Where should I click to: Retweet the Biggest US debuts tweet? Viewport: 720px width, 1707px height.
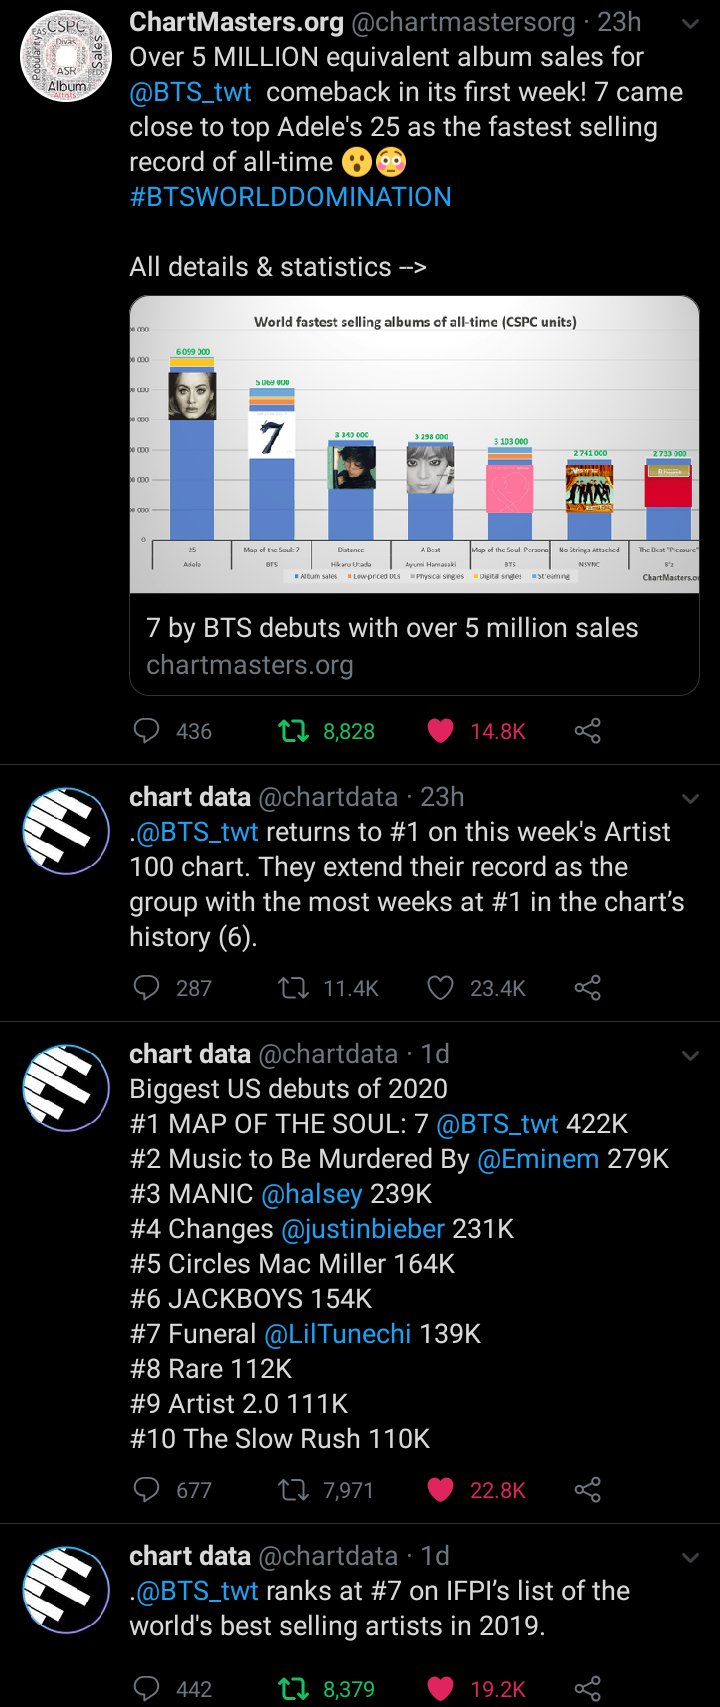pos(294,1490)
